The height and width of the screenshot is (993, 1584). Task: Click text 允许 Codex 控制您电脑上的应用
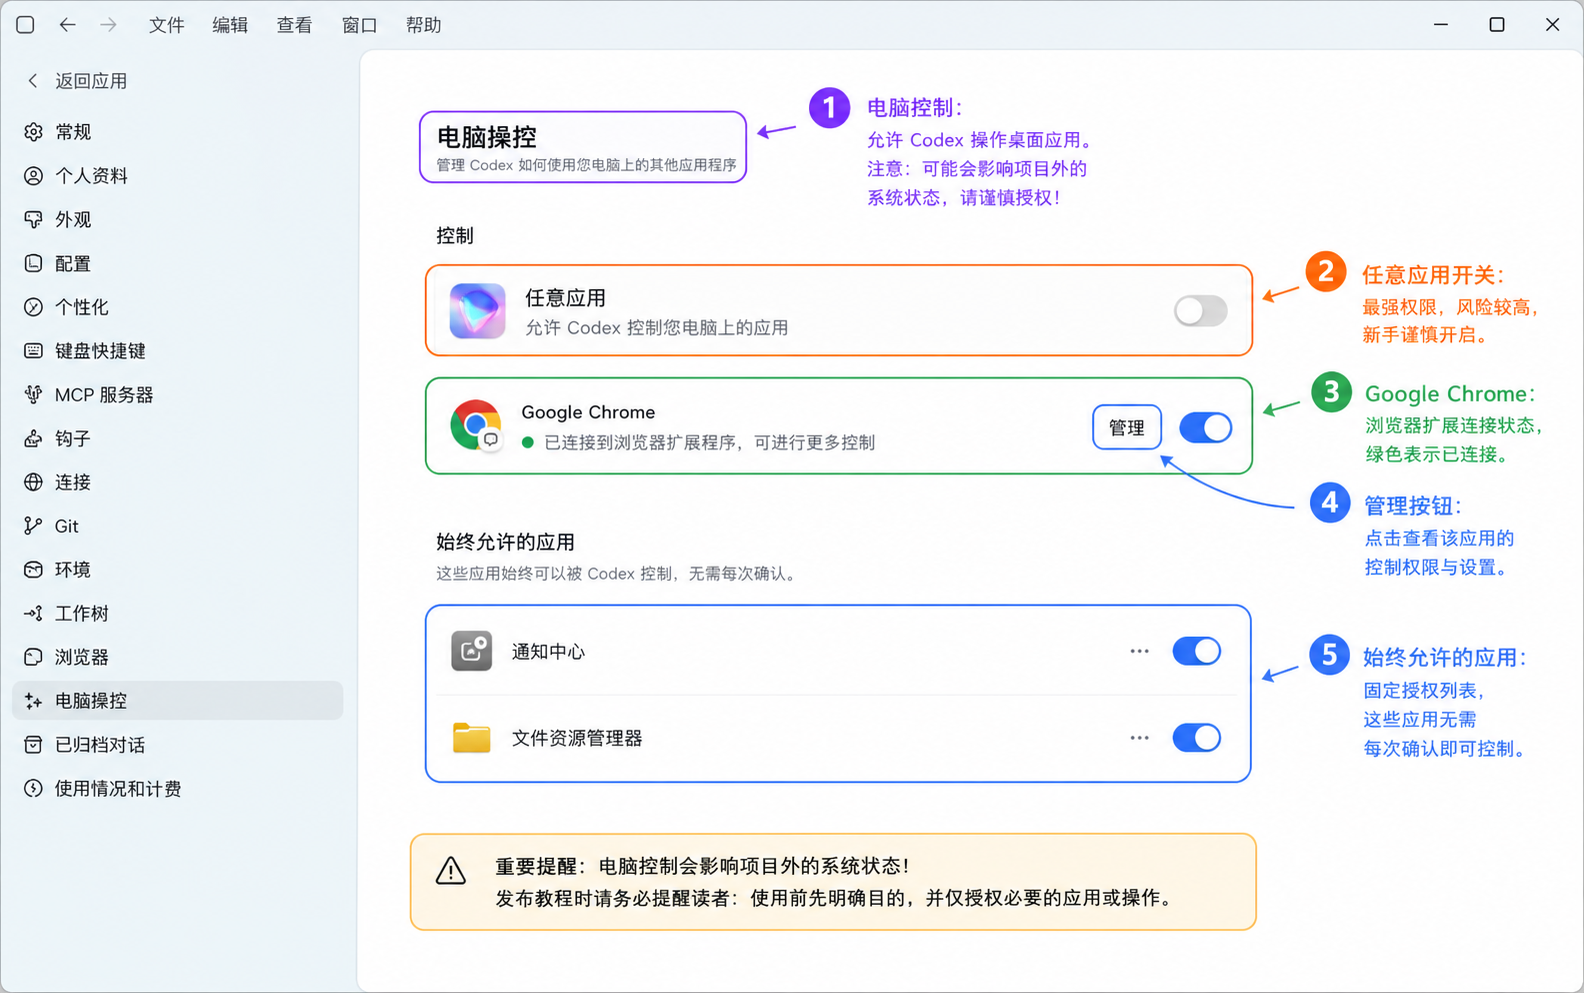coord(657,328)
